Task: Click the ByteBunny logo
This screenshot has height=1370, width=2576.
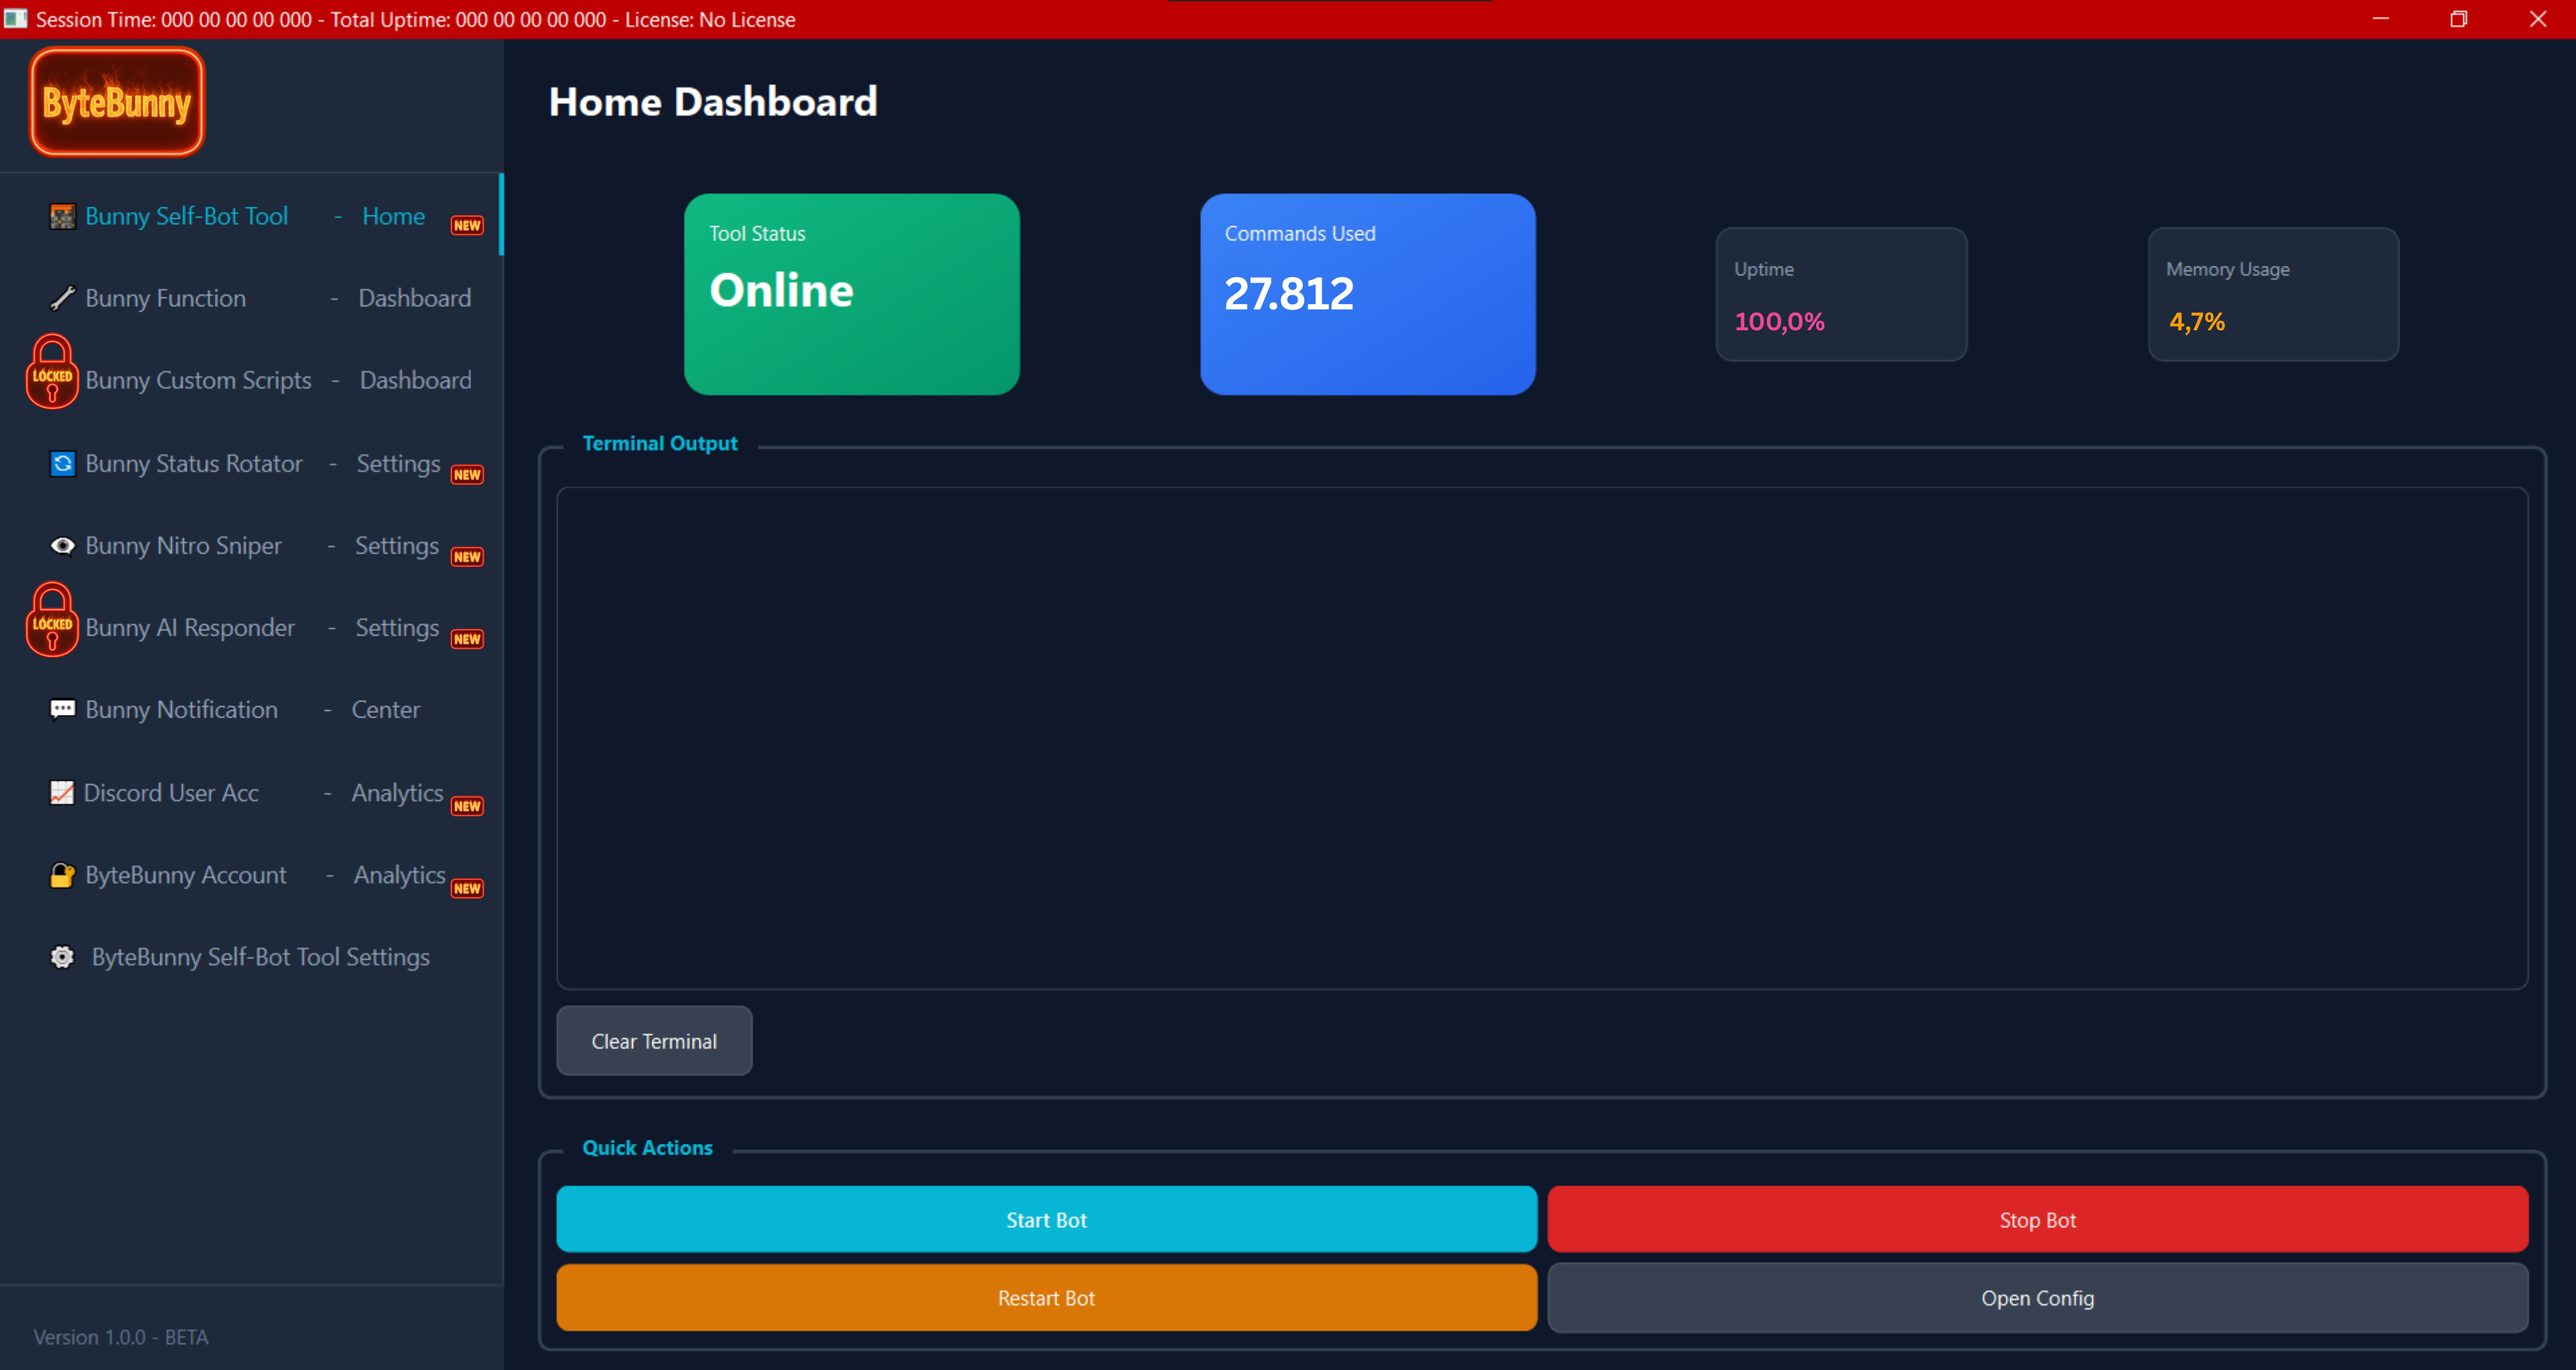Action: pos(116,101)
